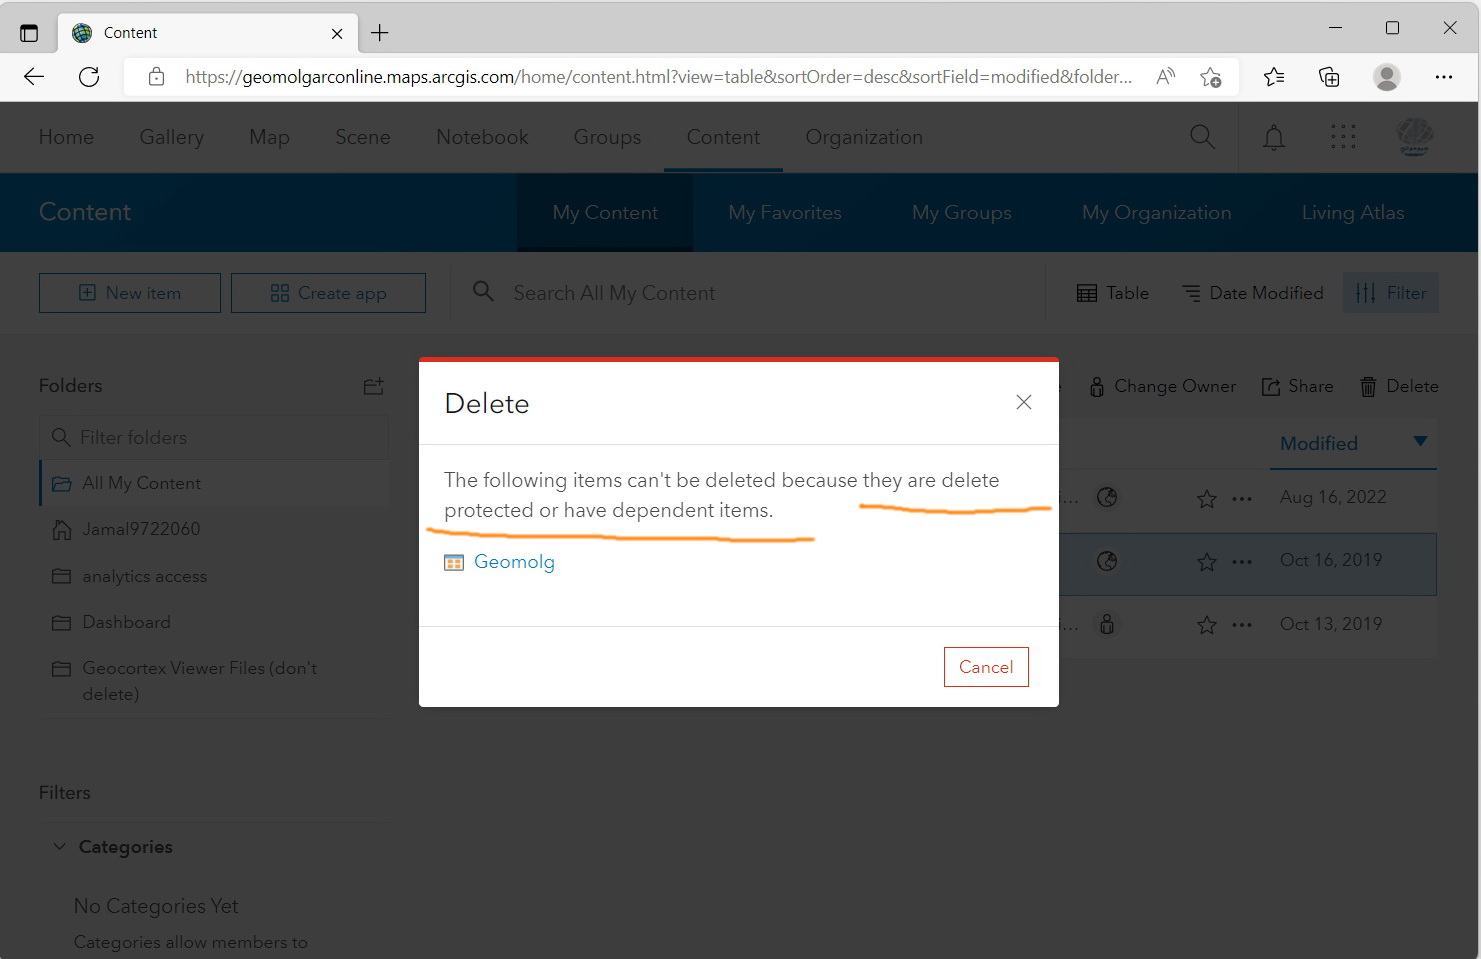The width and height of the screenshot is (1481, 959).
Task: Click the view site information lock icon
Action: (x=156, y=77)
